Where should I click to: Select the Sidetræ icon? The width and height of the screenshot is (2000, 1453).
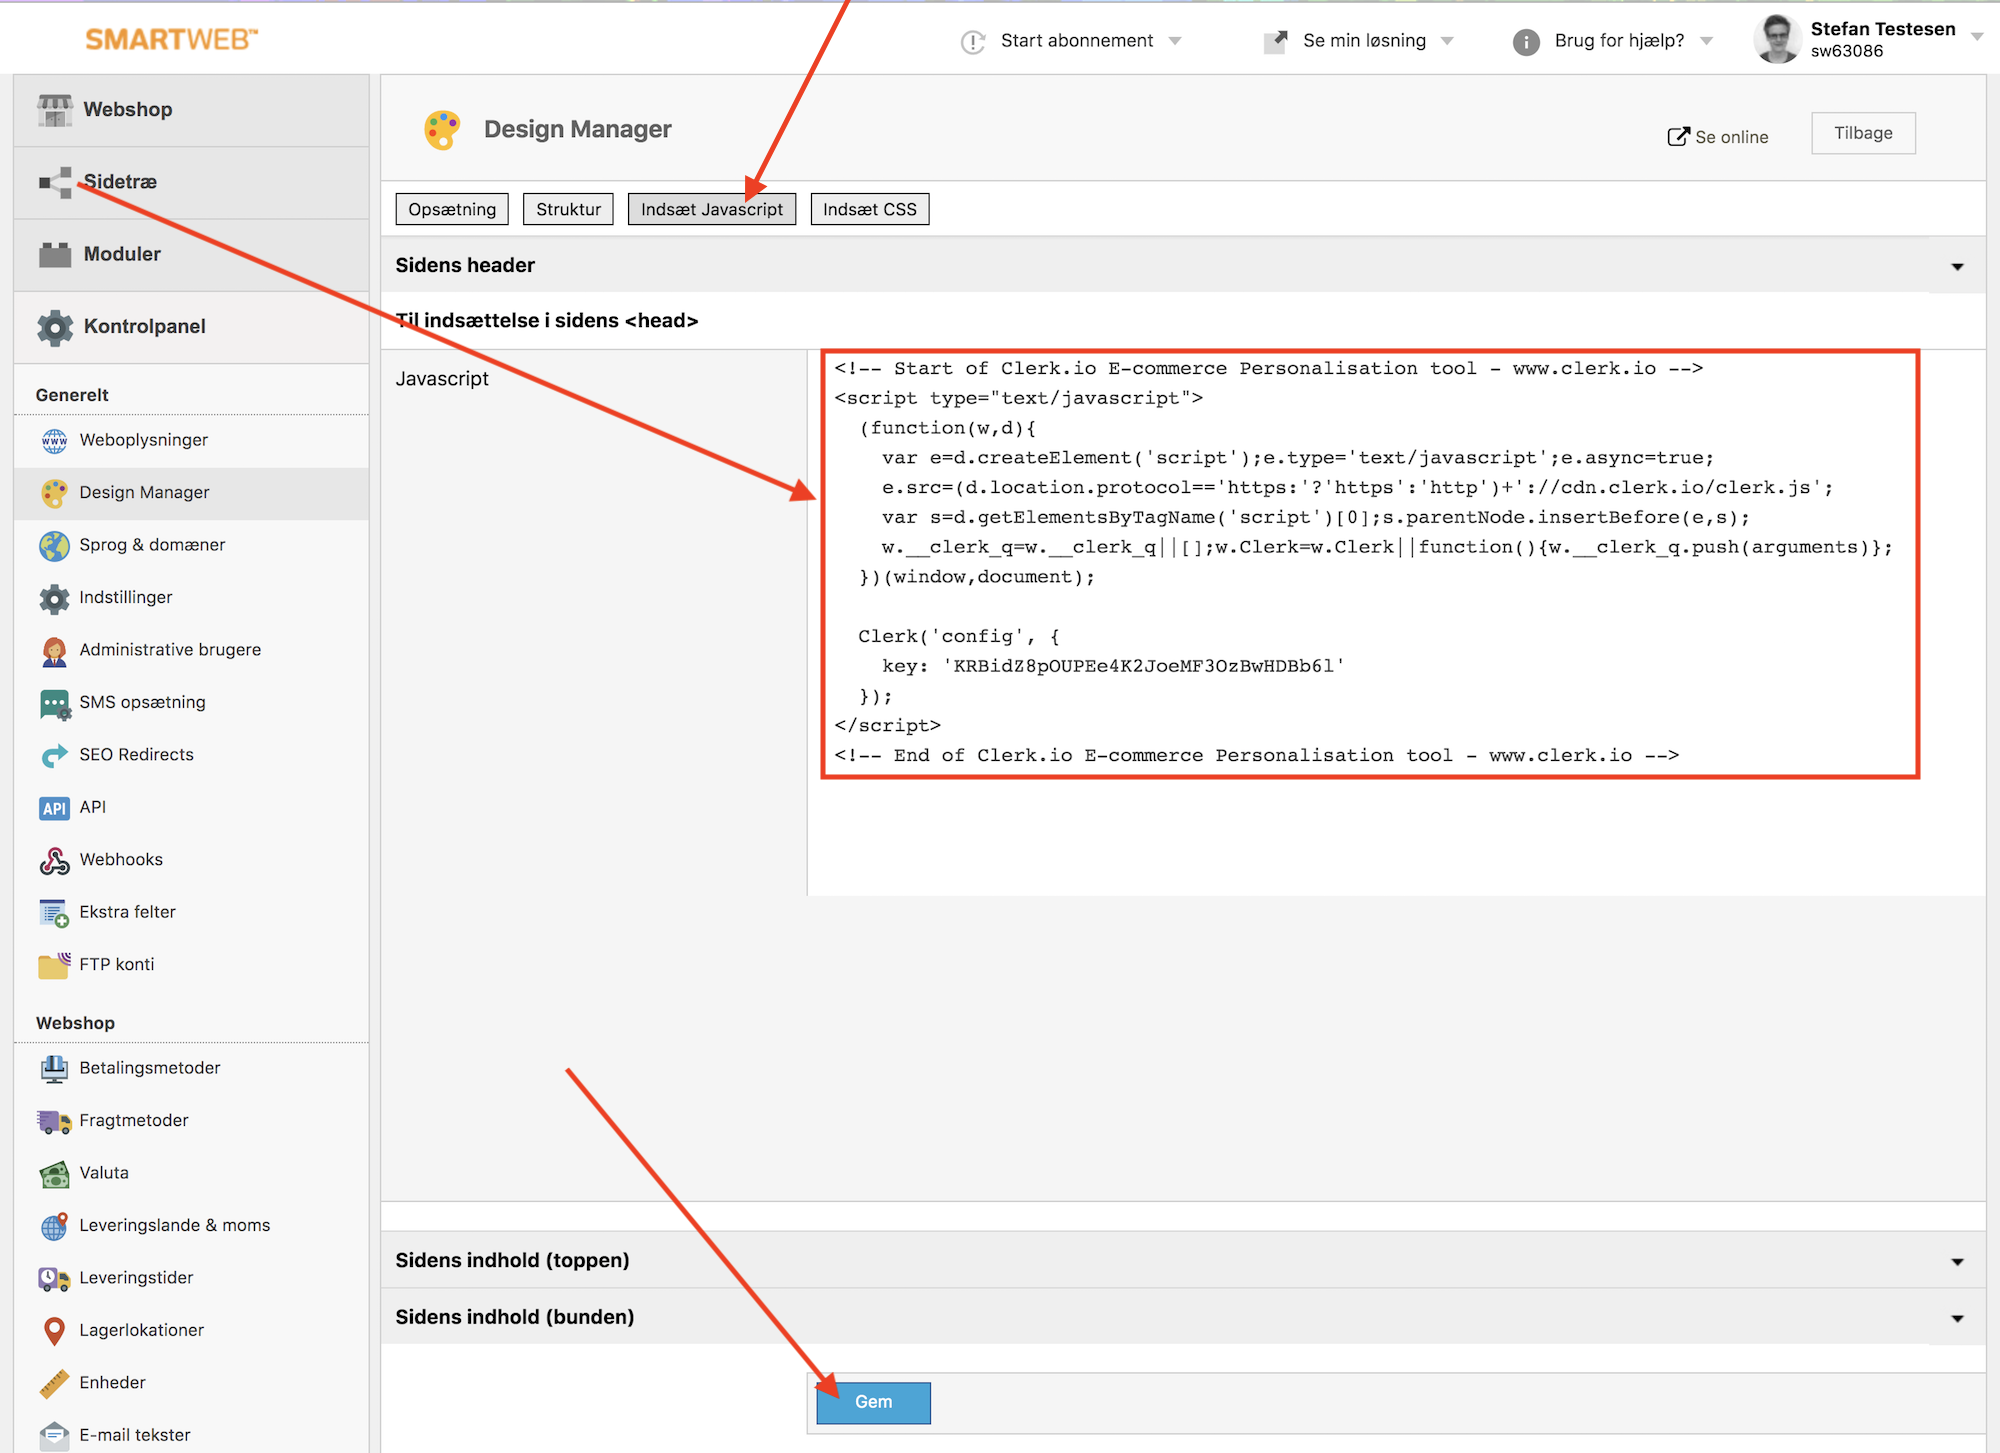[55, 182]
